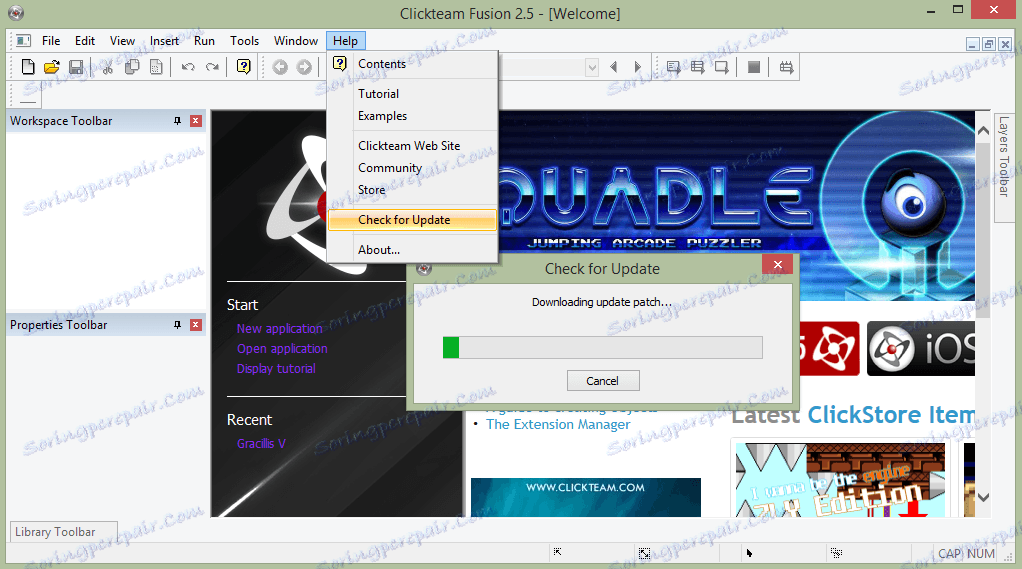The image size is (1022, 569).
Task: Click the Open application link
Action: 282,349
